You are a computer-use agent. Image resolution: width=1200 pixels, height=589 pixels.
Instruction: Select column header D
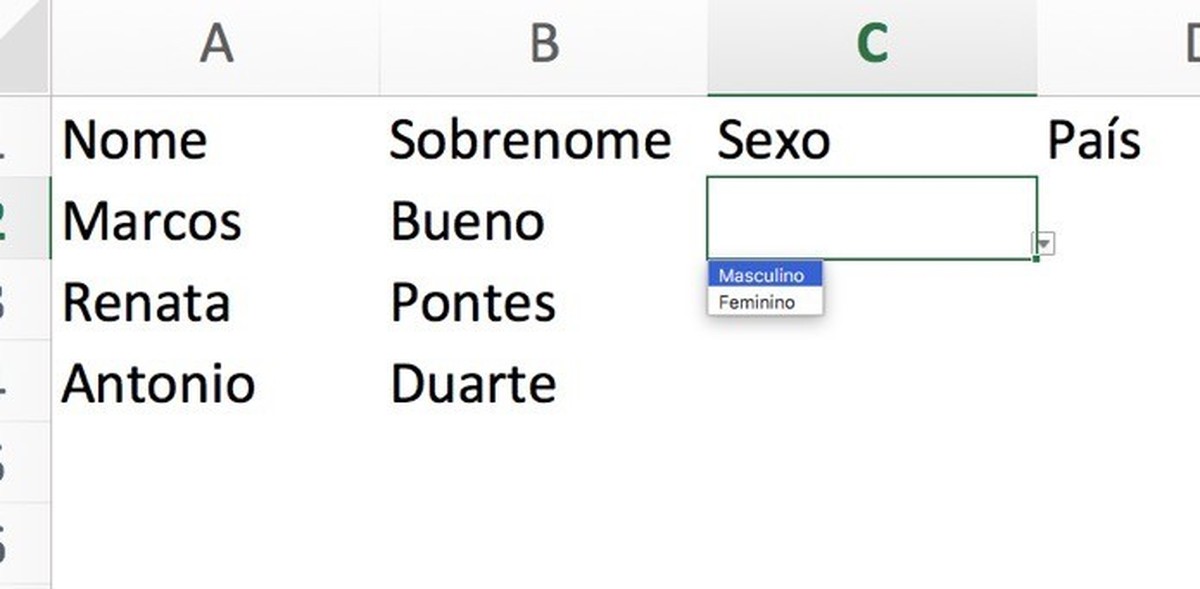1190,42
